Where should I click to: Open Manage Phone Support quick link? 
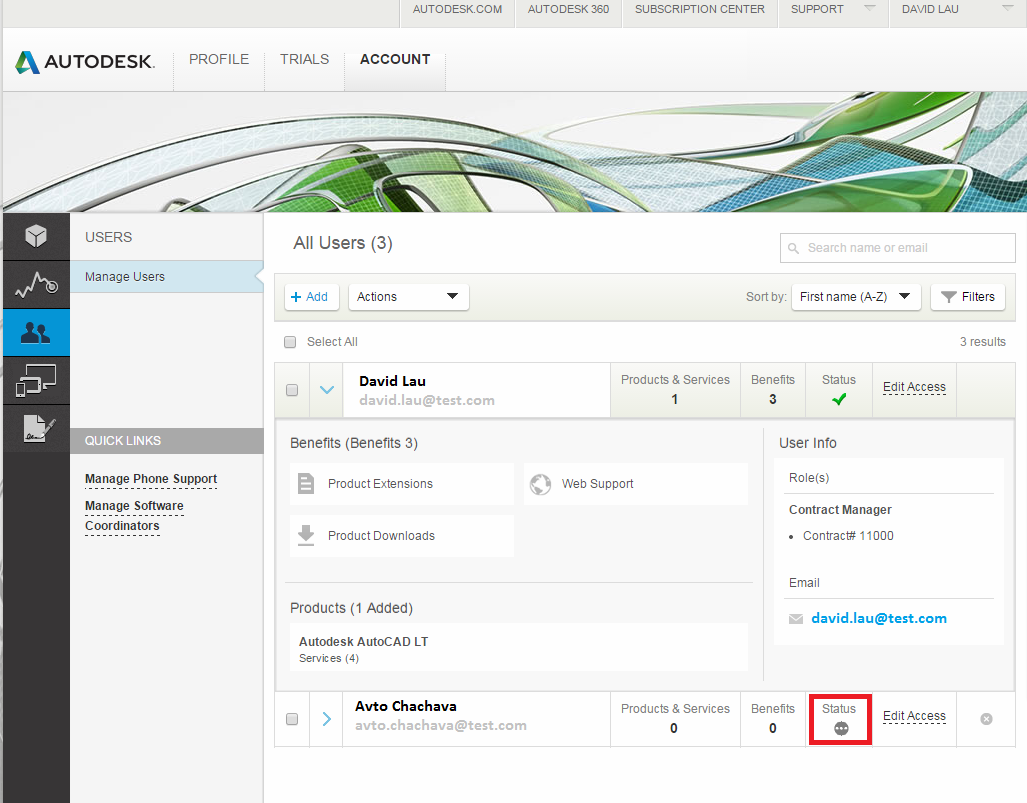coord(151,479)
